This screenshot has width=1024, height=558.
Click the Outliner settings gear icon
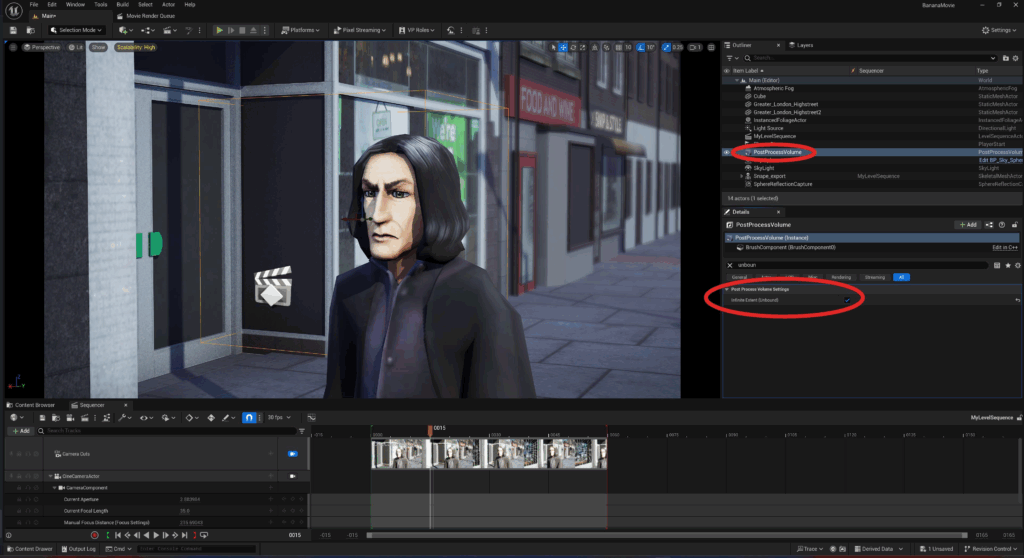pos(1015,59)
